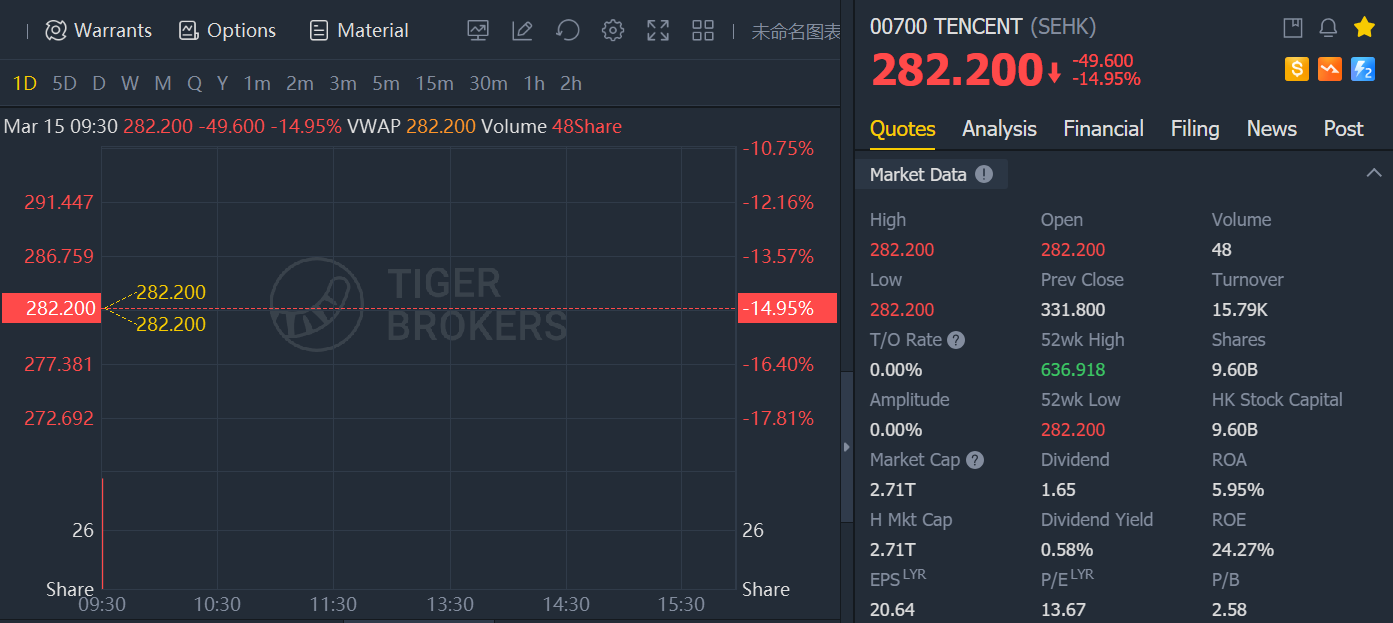The height and width of the screenshot is (623, 1393).
Task: Open the Market Cap help tooltip
Action: click(x=976, y=460)
